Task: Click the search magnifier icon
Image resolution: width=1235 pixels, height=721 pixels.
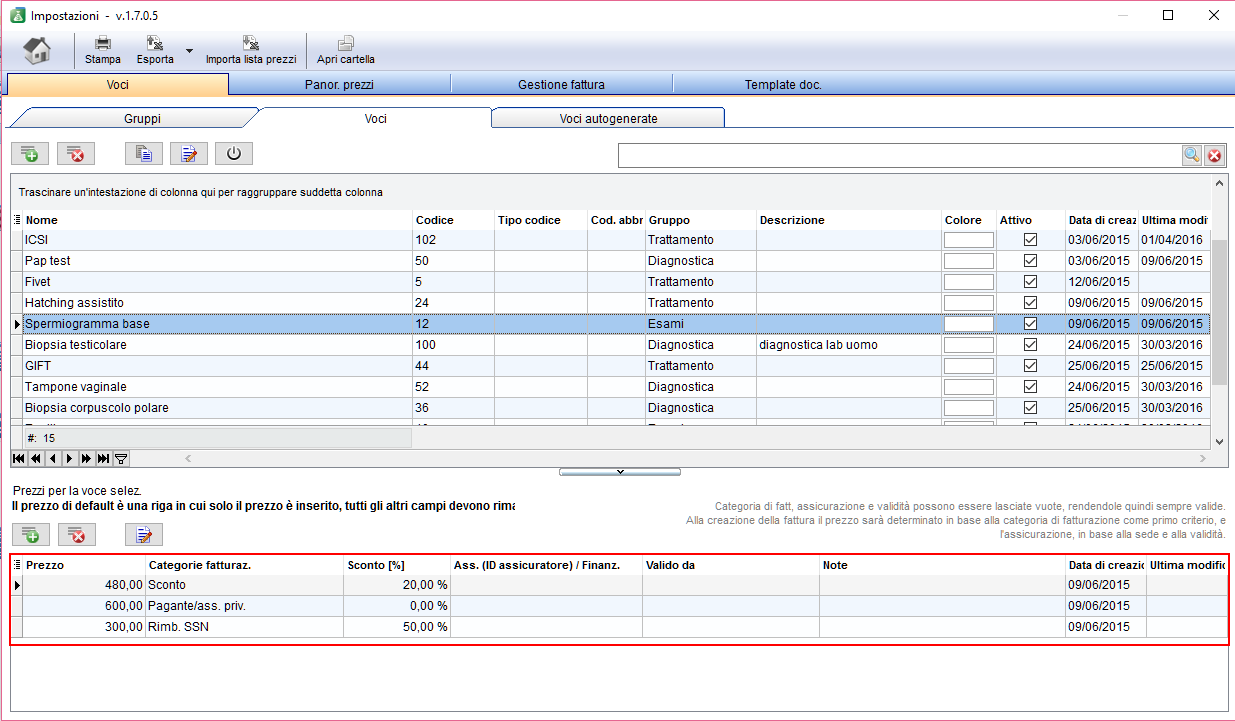Action: tap(1192, 155)
